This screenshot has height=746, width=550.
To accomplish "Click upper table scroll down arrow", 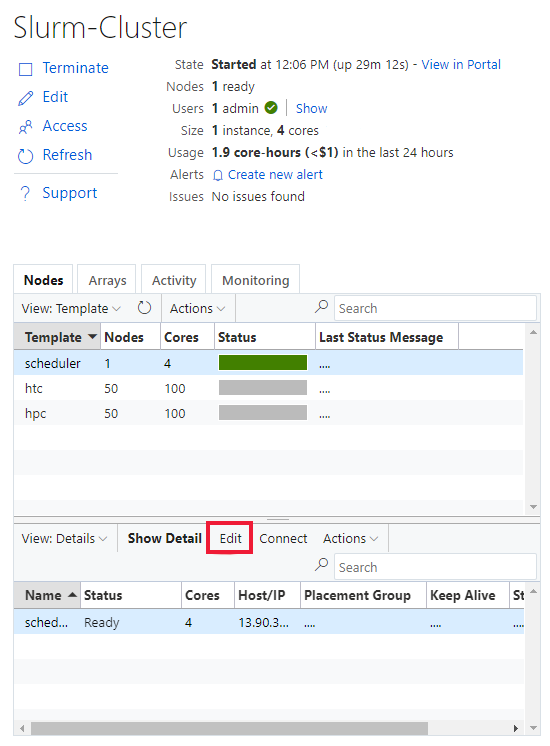I will 533,507.
